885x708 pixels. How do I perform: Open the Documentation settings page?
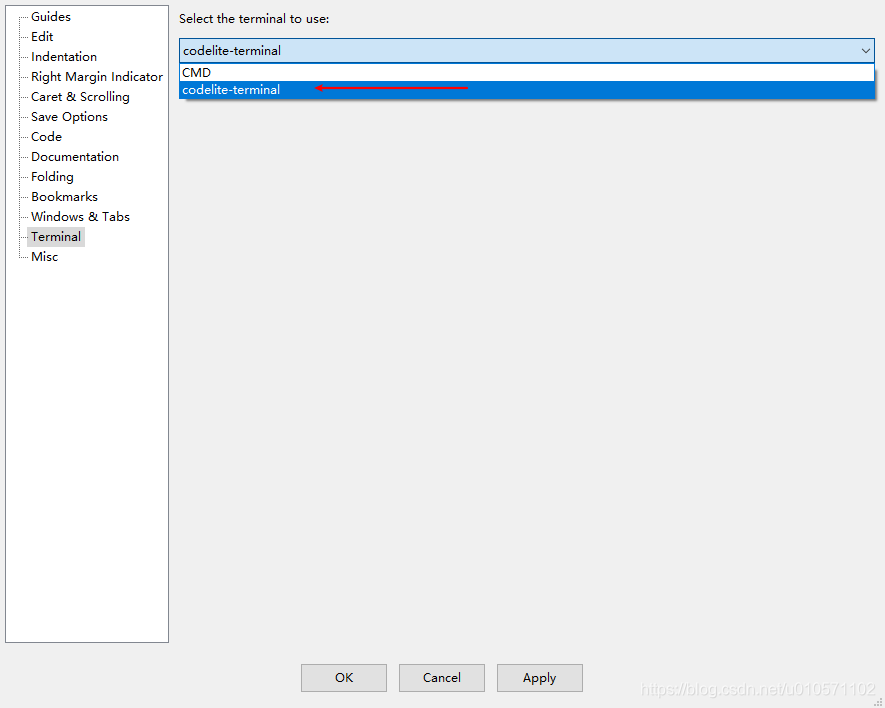(74, 156)
